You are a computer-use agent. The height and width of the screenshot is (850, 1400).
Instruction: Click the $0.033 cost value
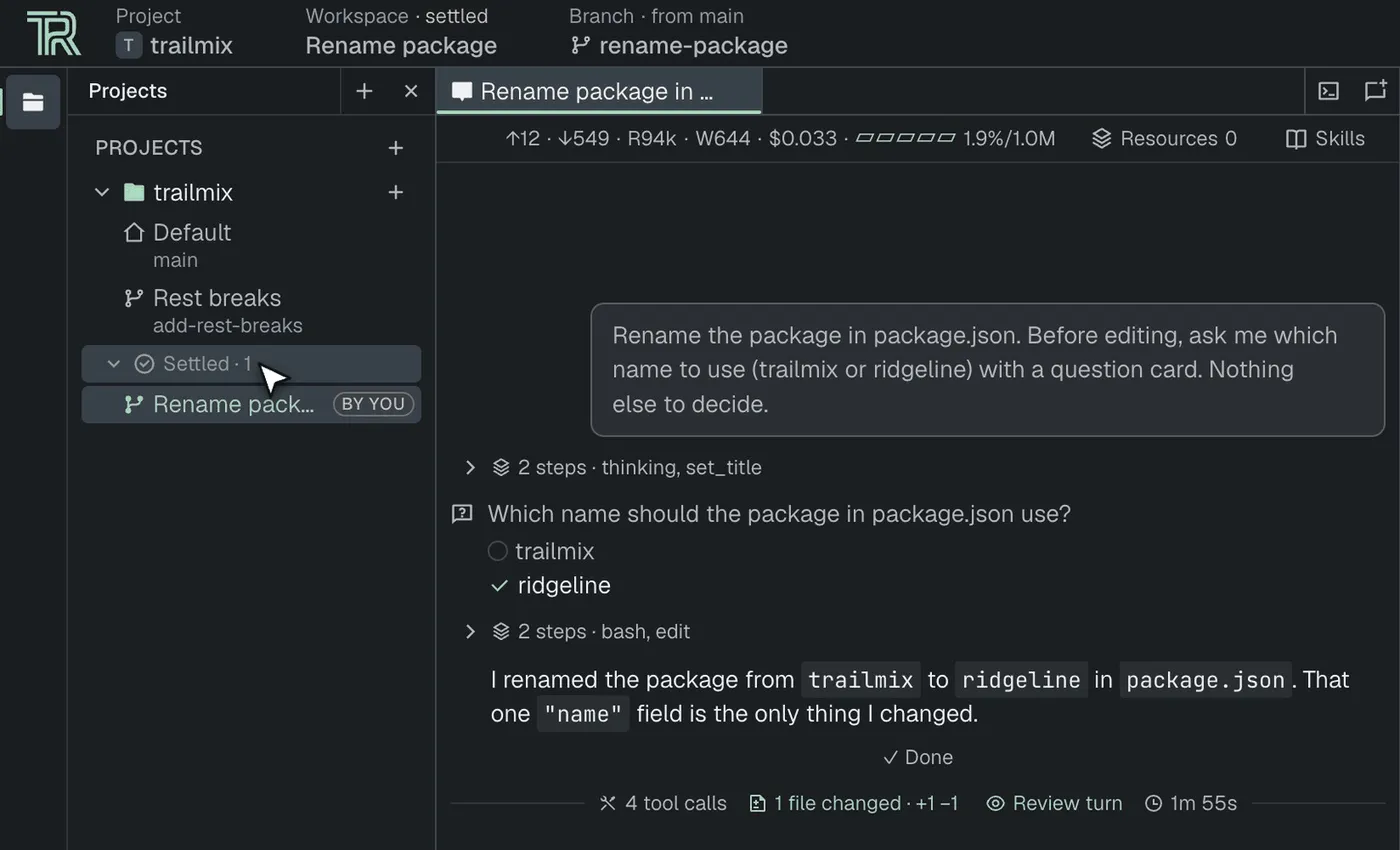click(x=802, y=139)
